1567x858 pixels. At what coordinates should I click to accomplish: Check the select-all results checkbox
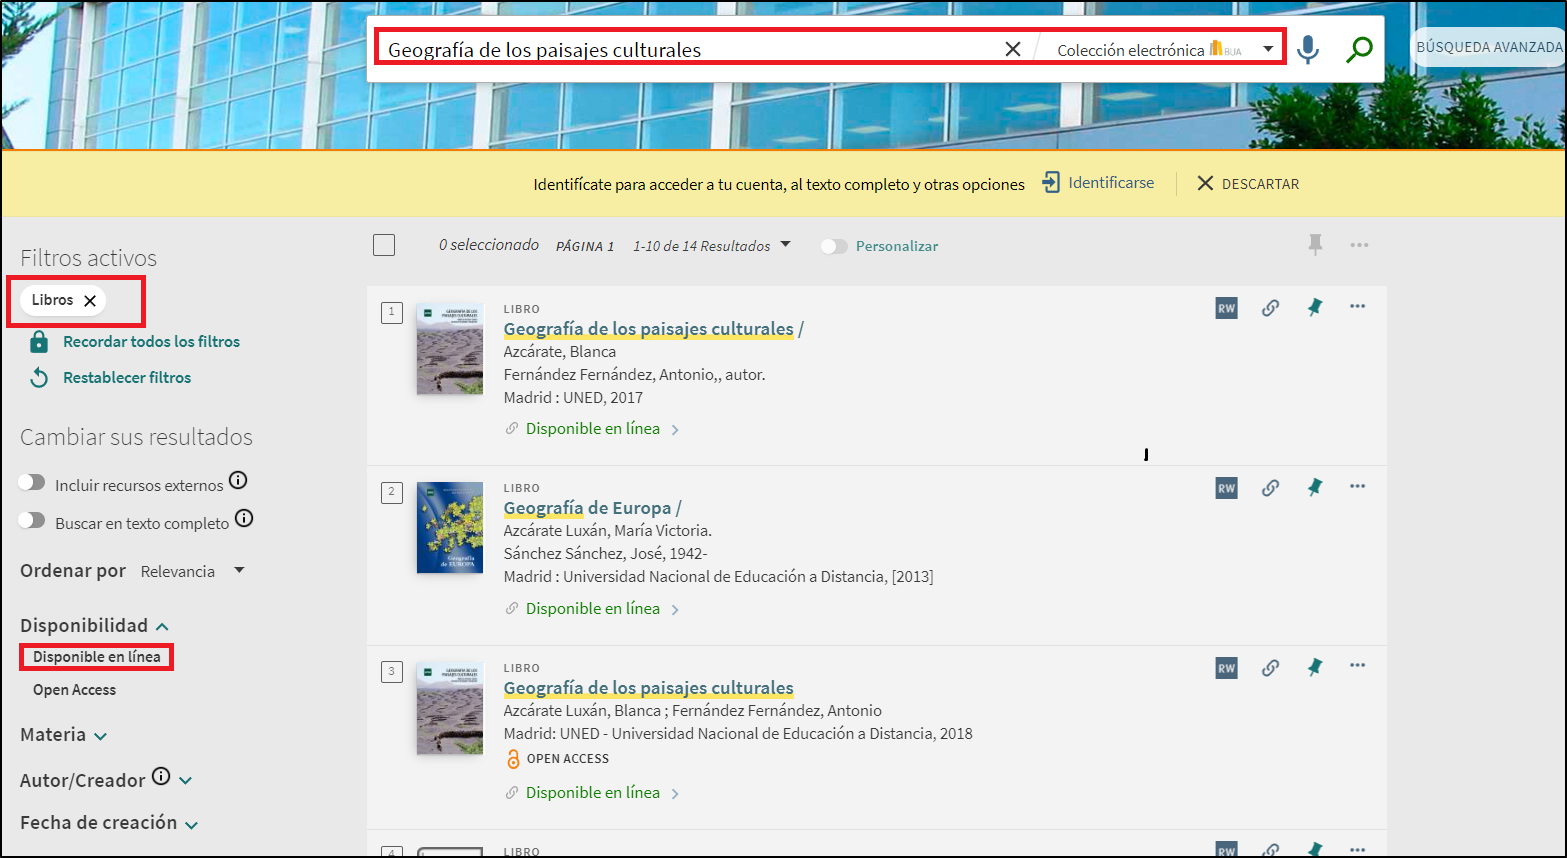click(x=384, y=245)
